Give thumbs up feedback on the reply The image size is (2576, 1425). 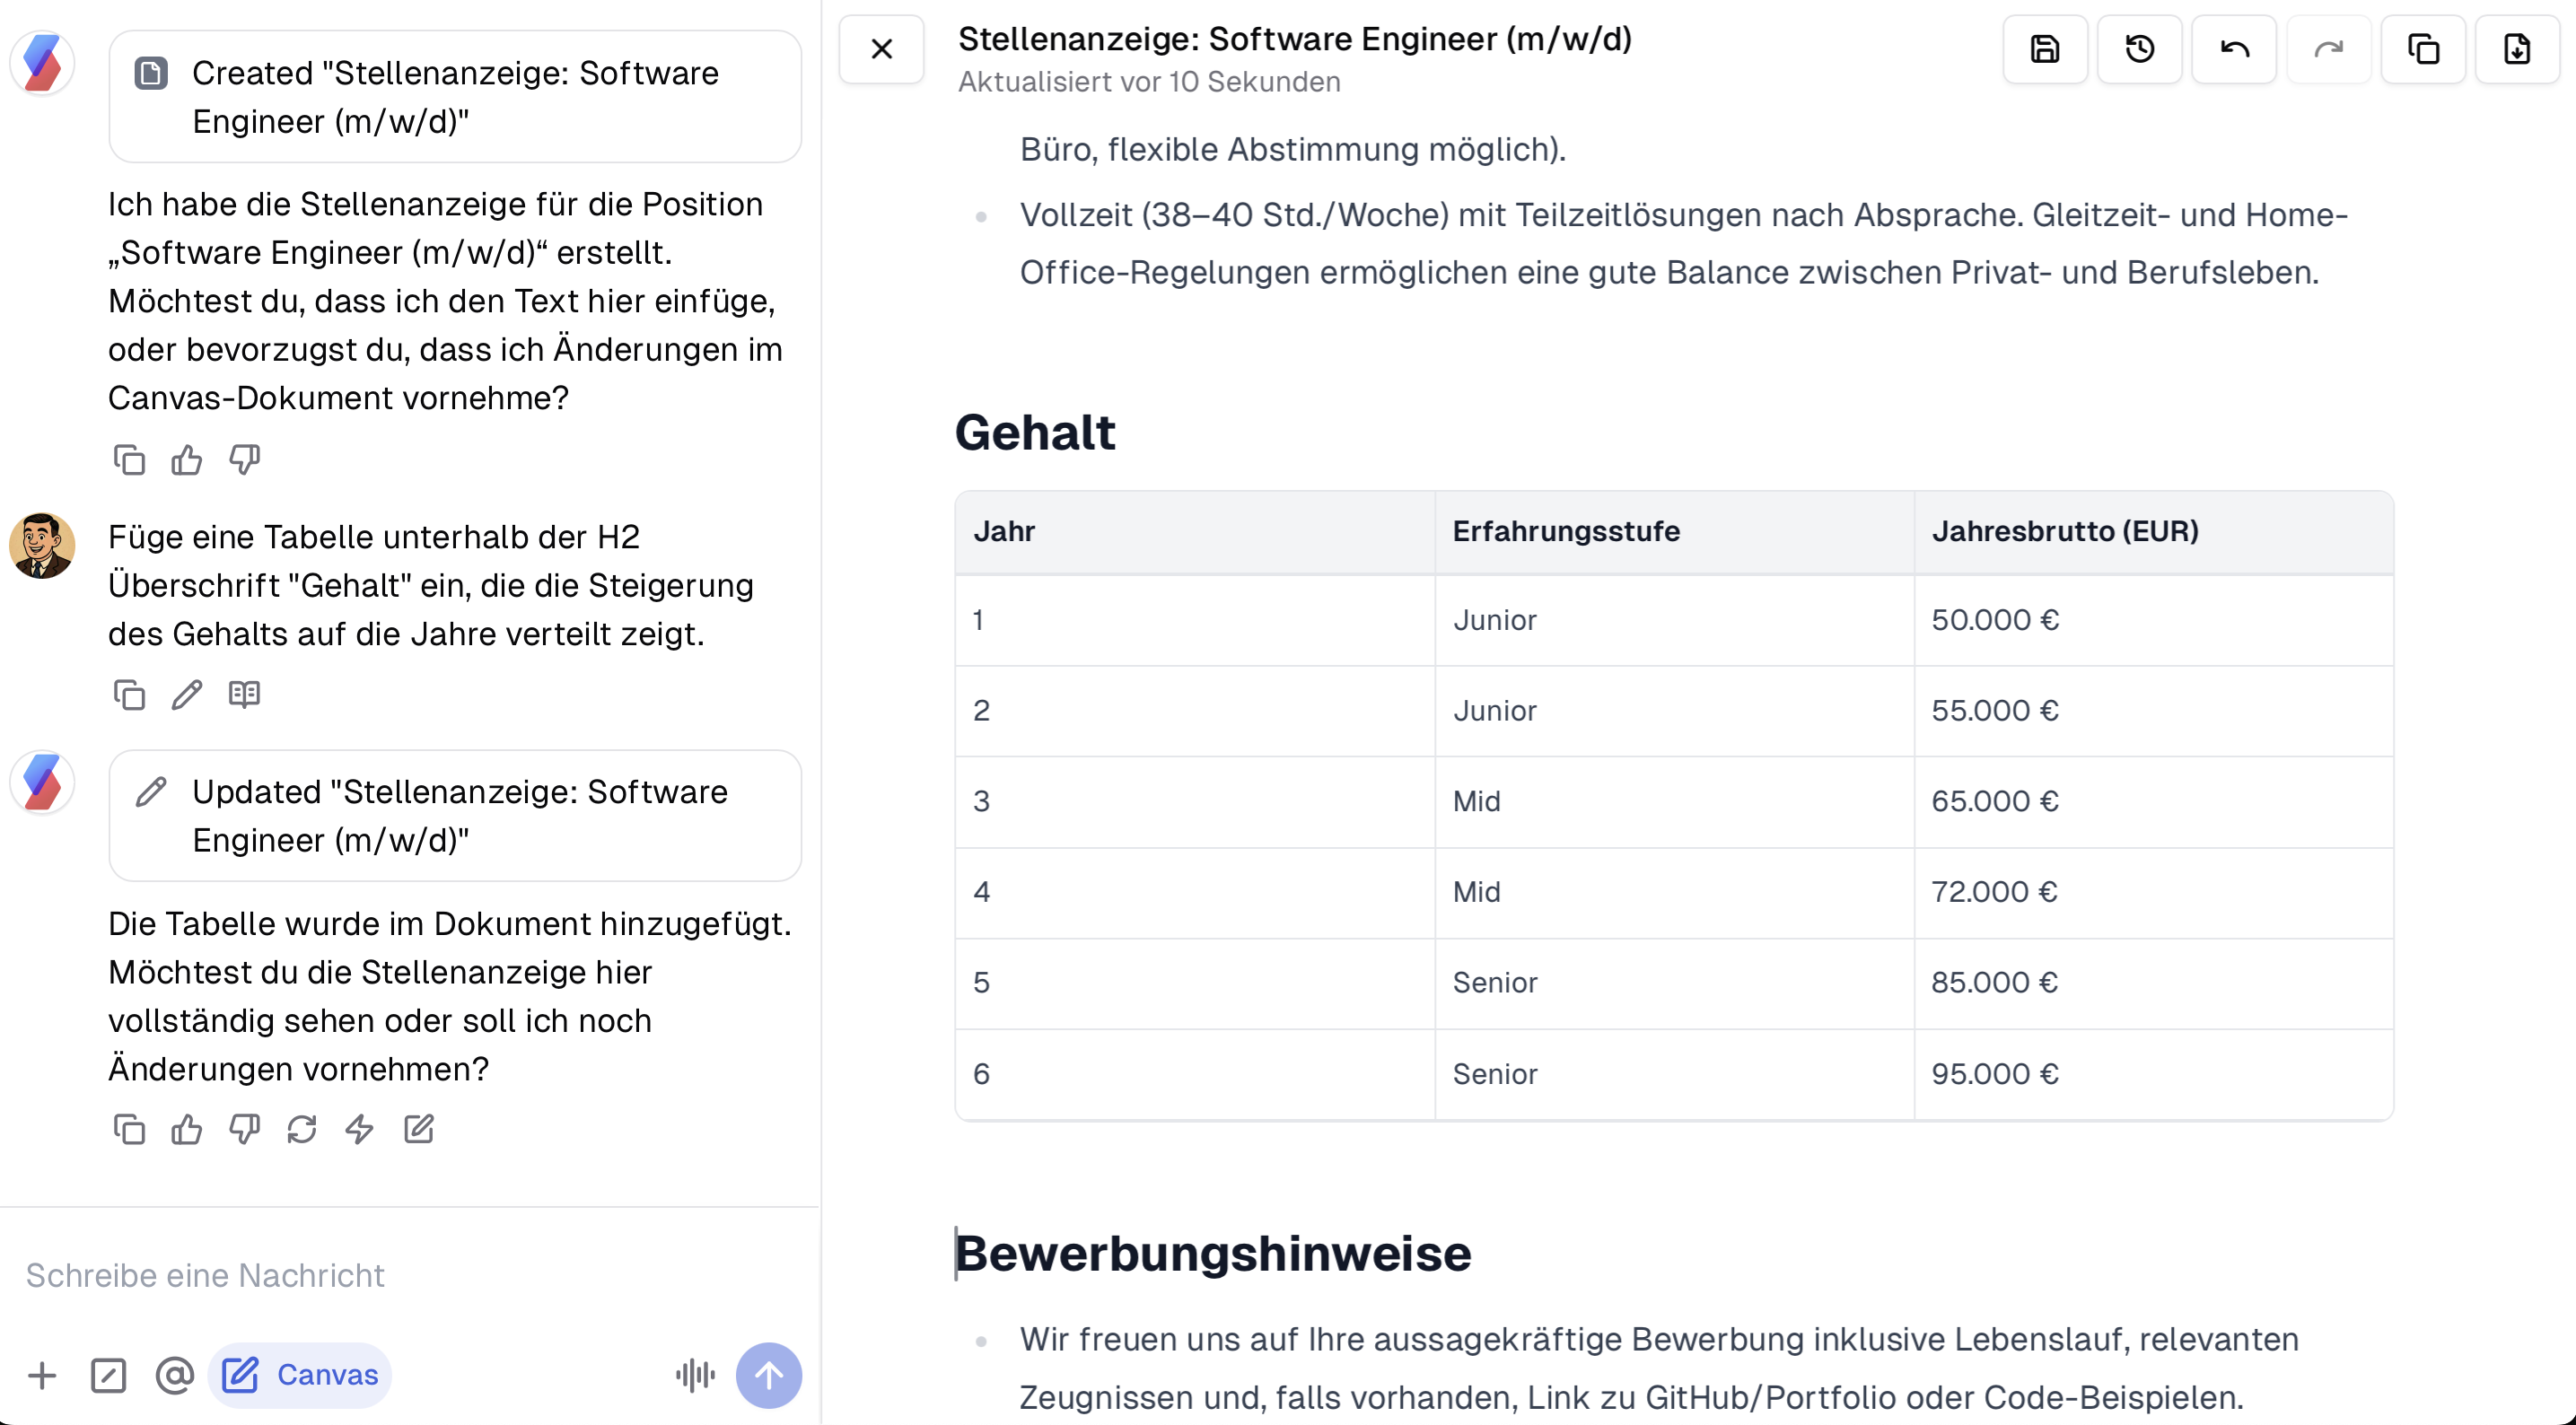[186, 1130]
